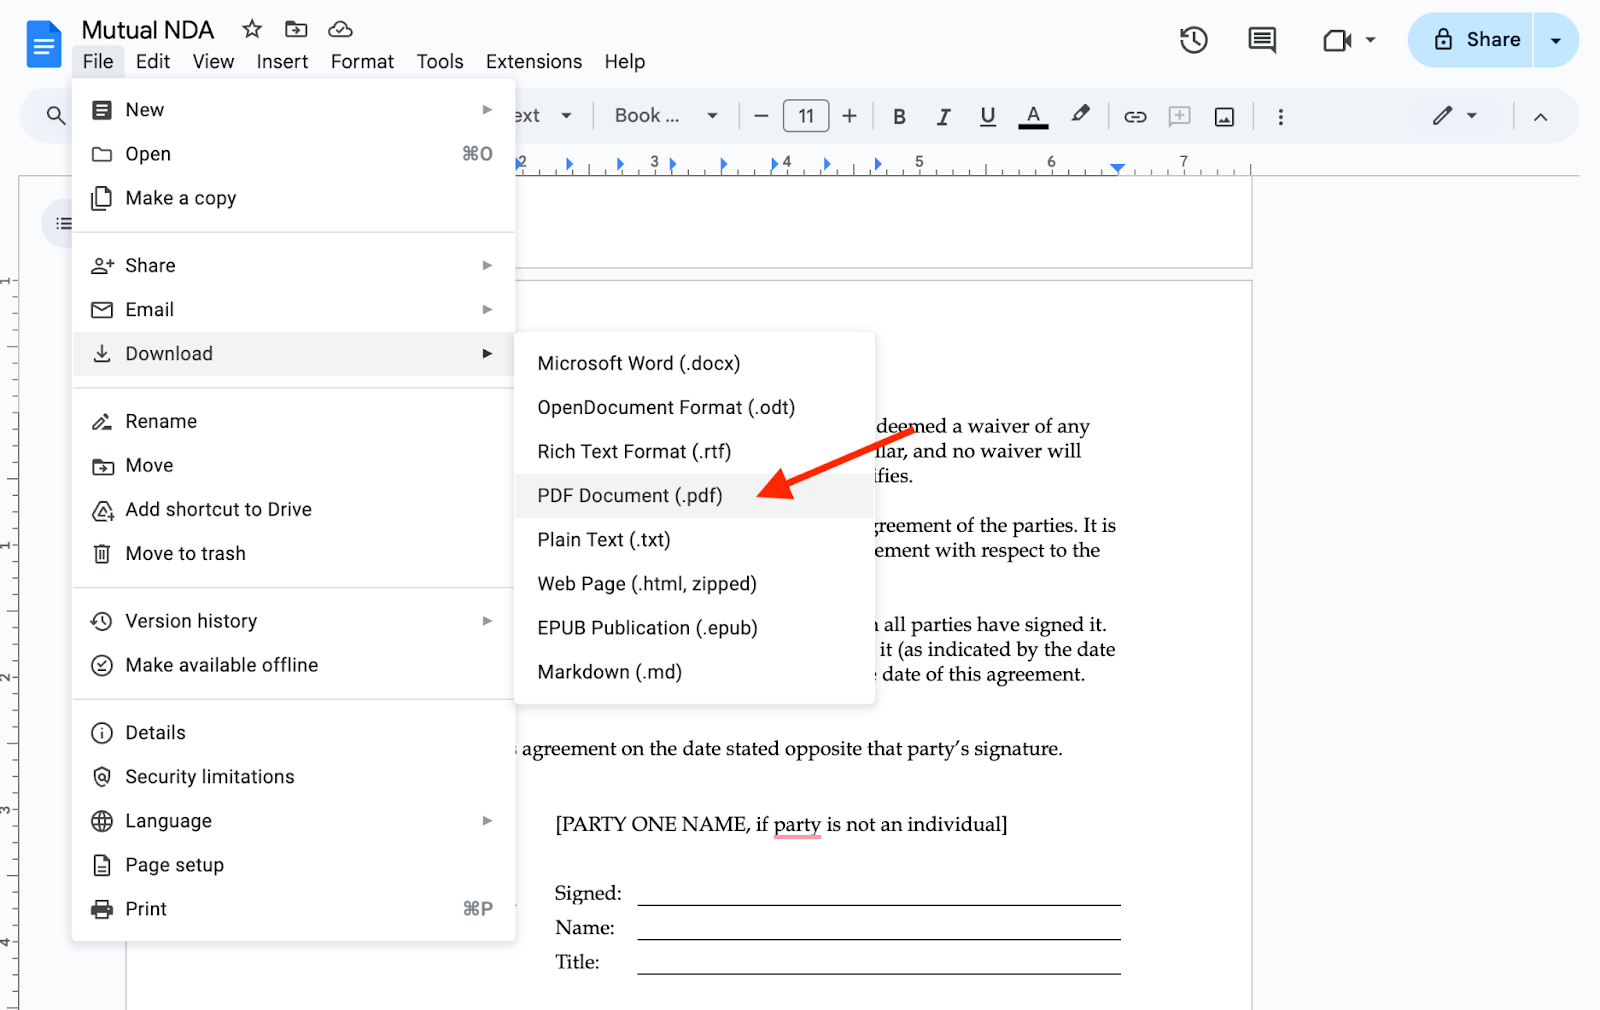
Task: Open version history clock icon
Action: pyautogui.click(x=1193, y=40)
